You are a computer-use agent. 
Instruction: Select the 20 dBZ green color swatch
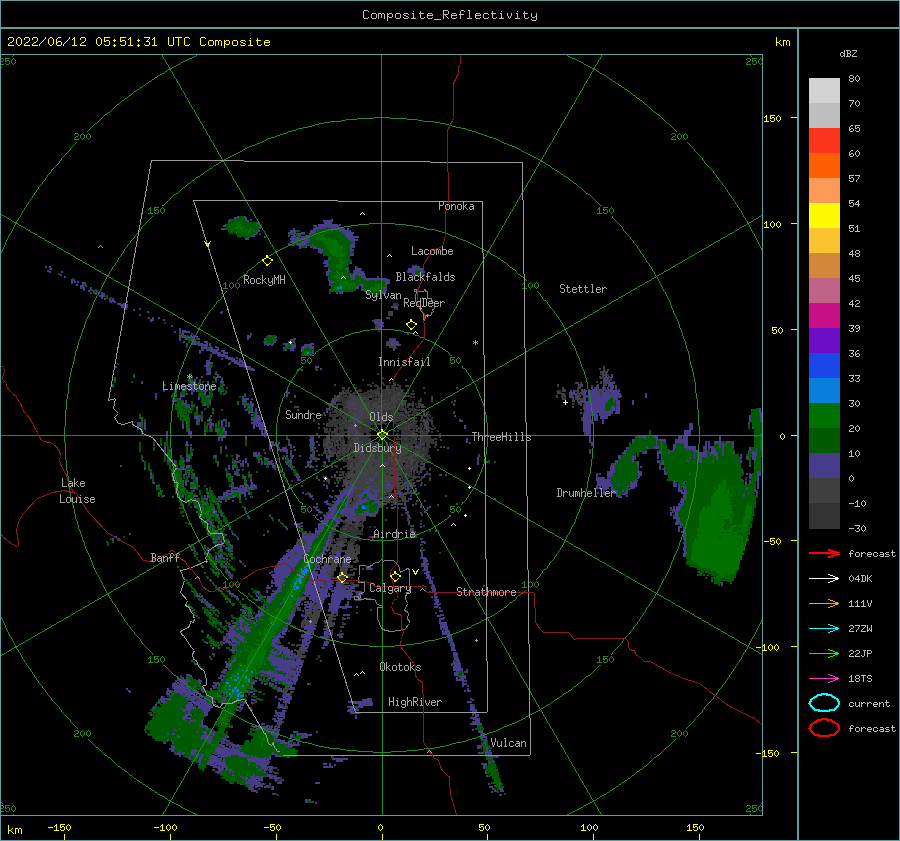824,416
